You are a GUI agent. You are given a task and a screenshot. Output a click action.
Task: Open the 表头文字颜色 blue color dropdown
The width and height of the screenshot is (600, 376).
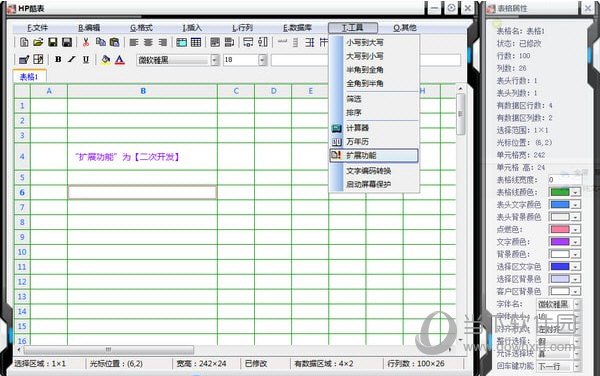tap(575, 204)
